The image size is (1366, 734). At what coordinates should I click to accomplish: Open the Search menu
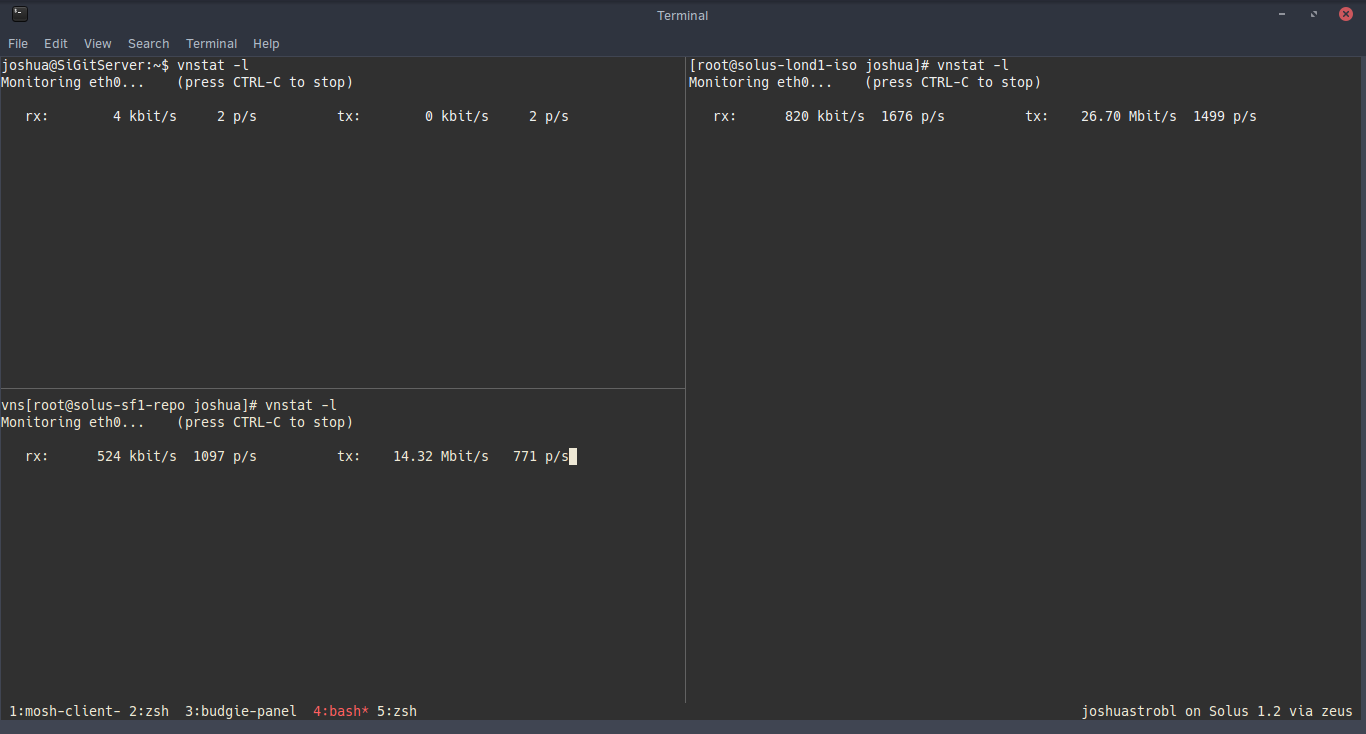[x=149, y=44]
